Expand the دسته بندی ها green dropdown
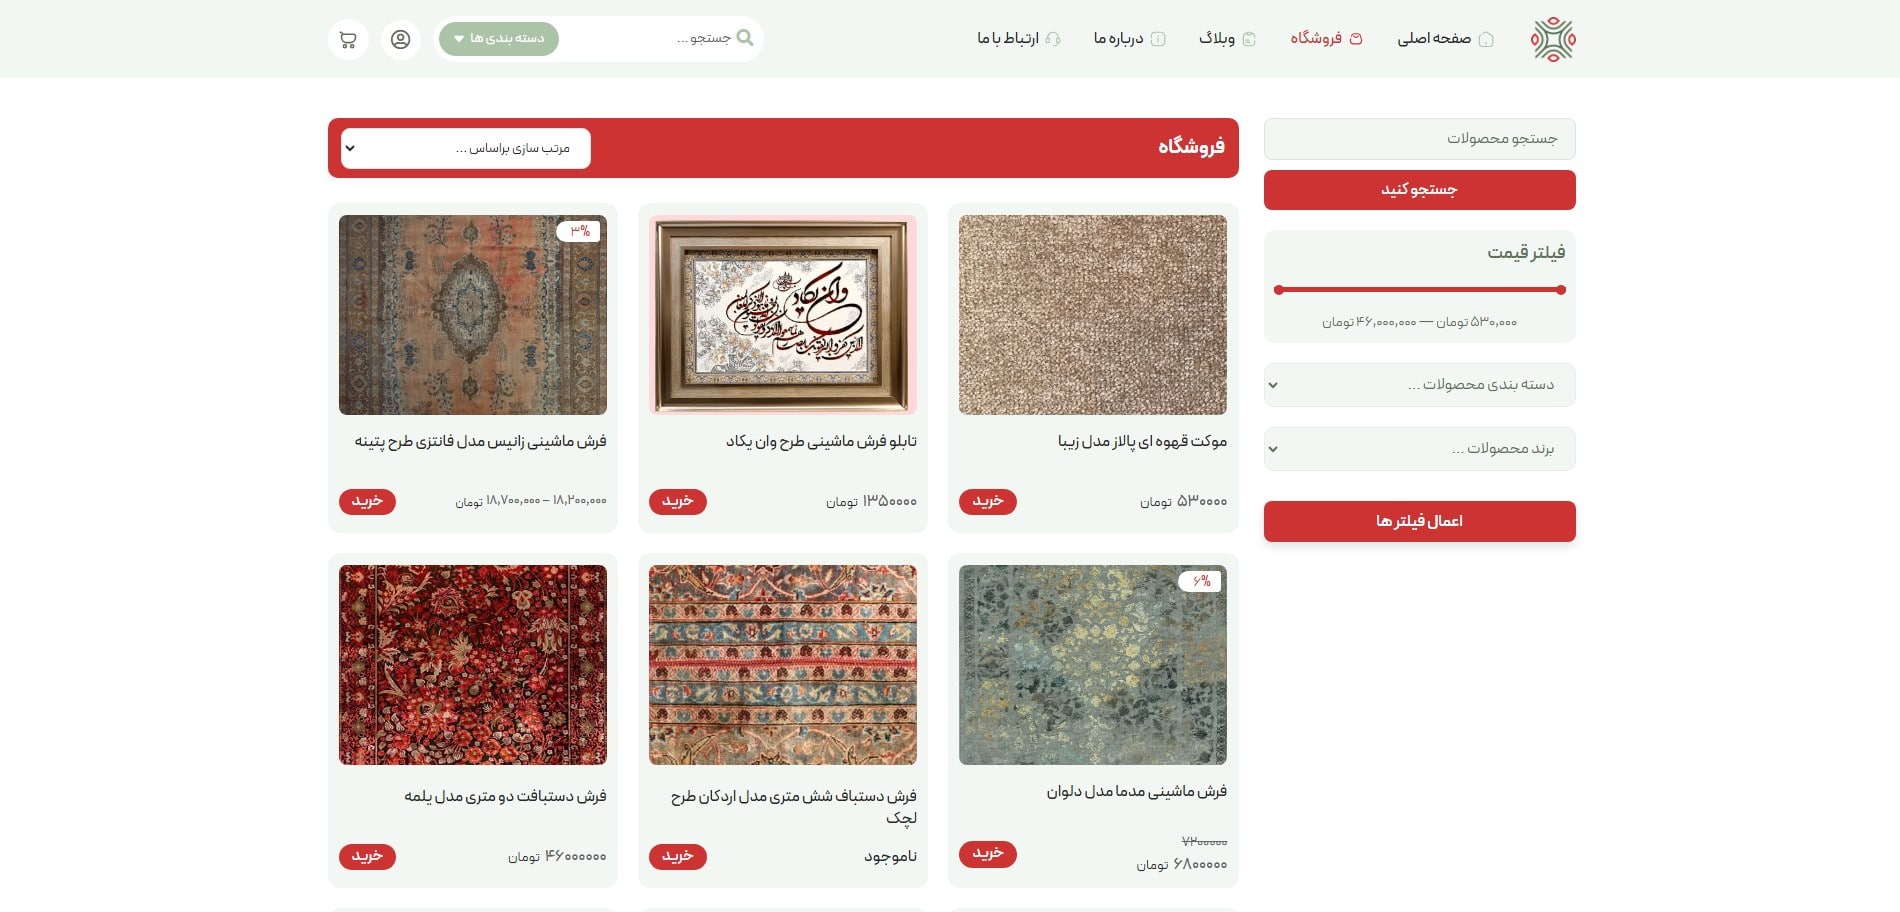This screenshot has width=1900, height=912. click(499, 39)
